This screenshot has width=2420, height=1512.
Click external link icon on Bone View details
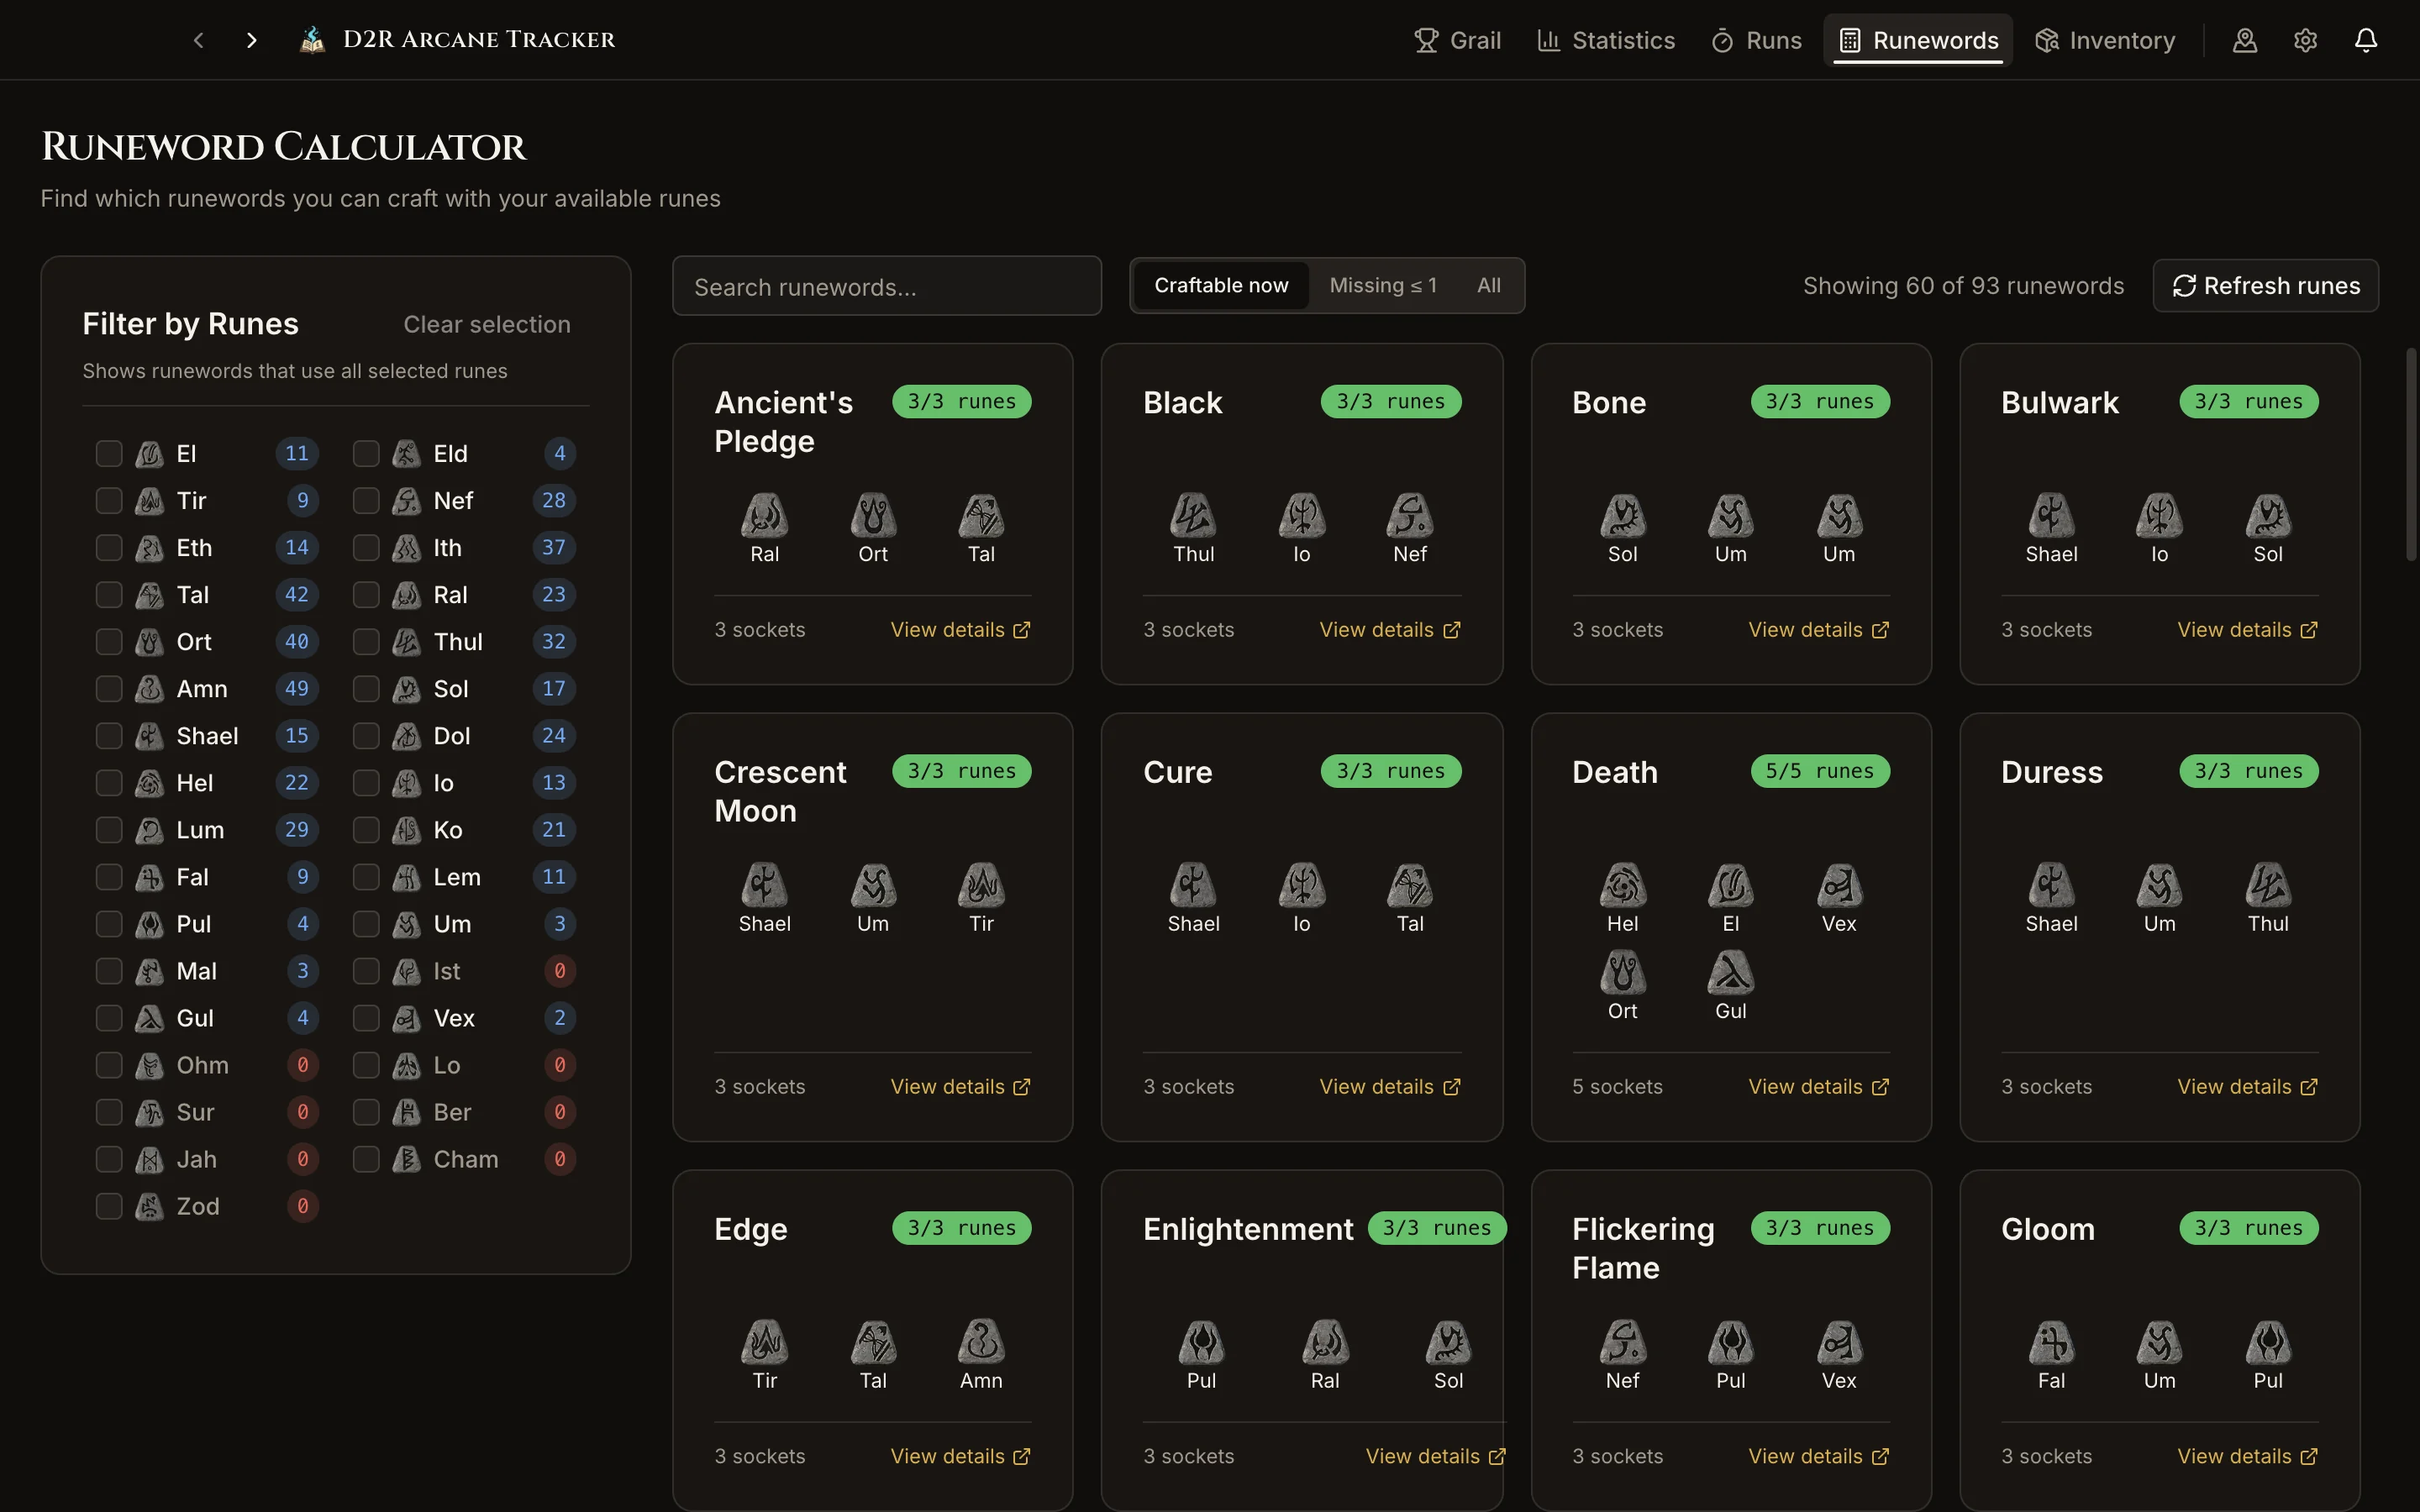(x=1880, y=630)
